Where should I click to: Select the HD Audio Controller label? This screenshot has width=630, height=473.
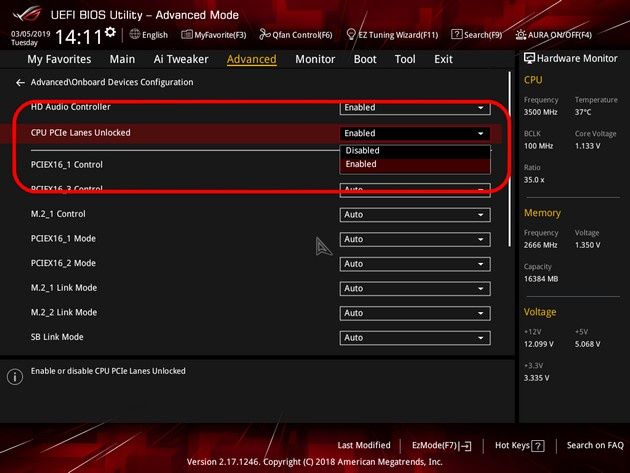(x=70, y=107)
